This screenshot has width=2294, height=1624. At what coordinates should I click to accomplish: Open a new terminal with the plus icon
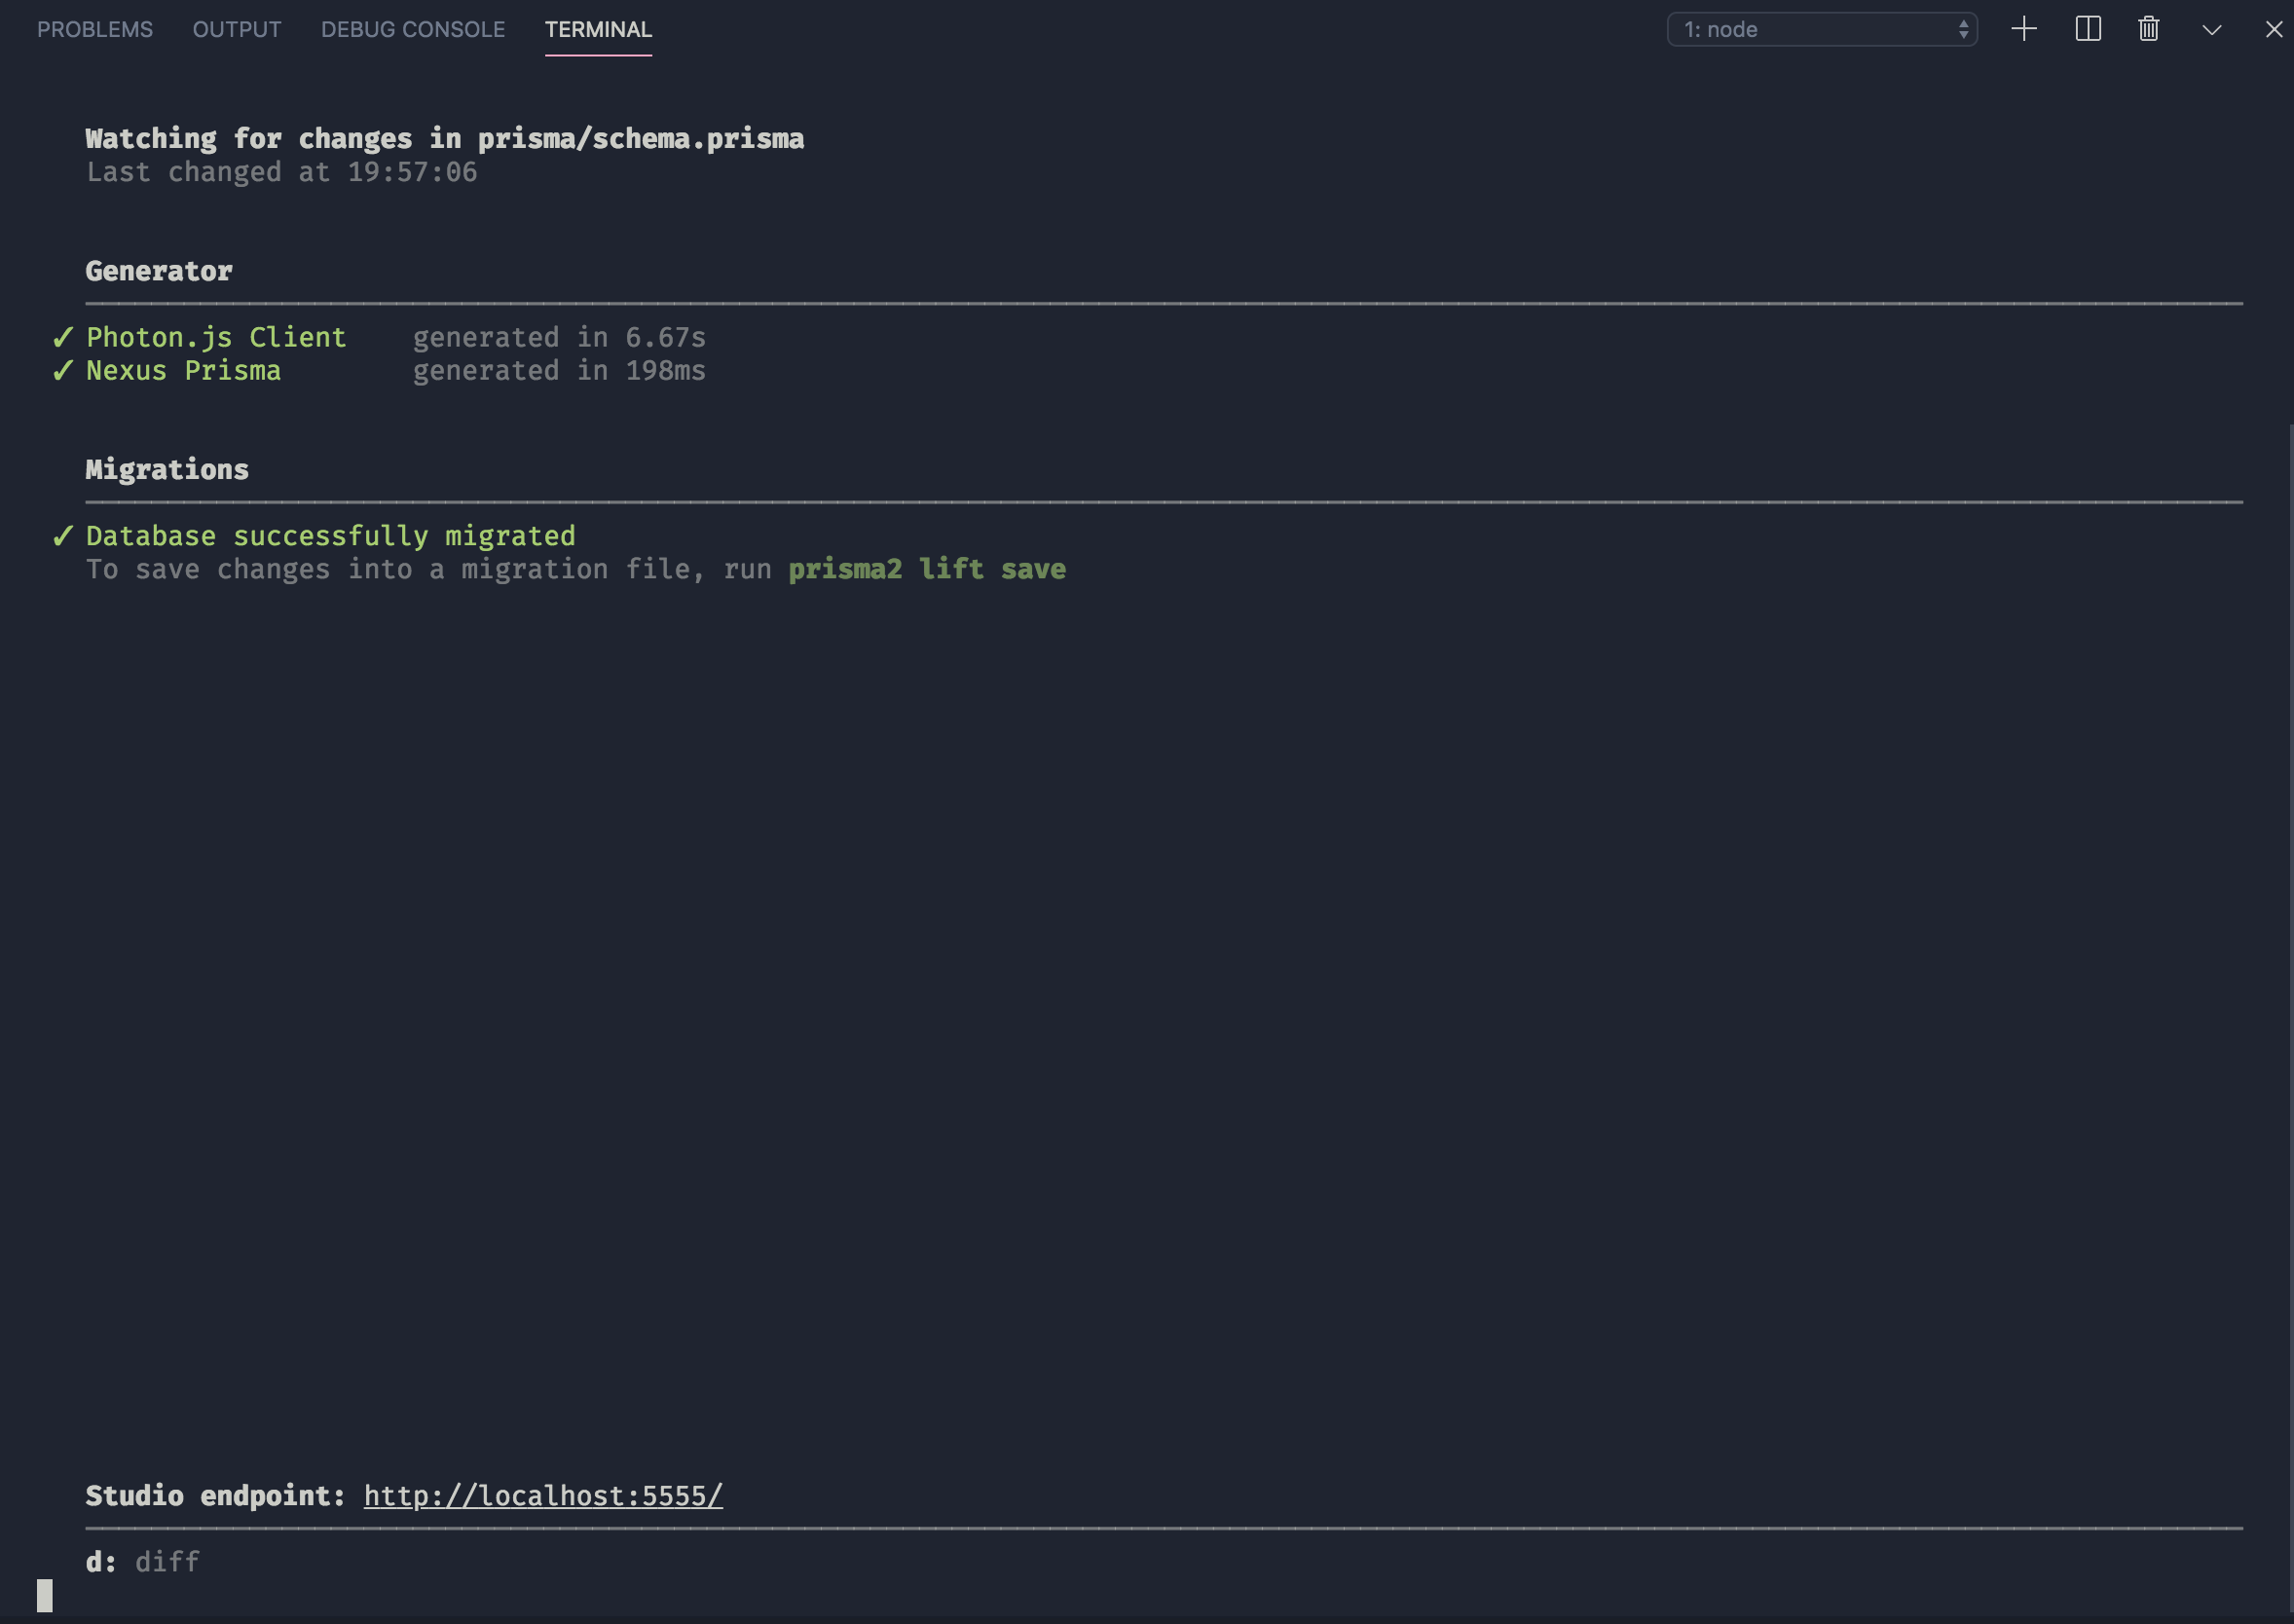coord(2024,29)
